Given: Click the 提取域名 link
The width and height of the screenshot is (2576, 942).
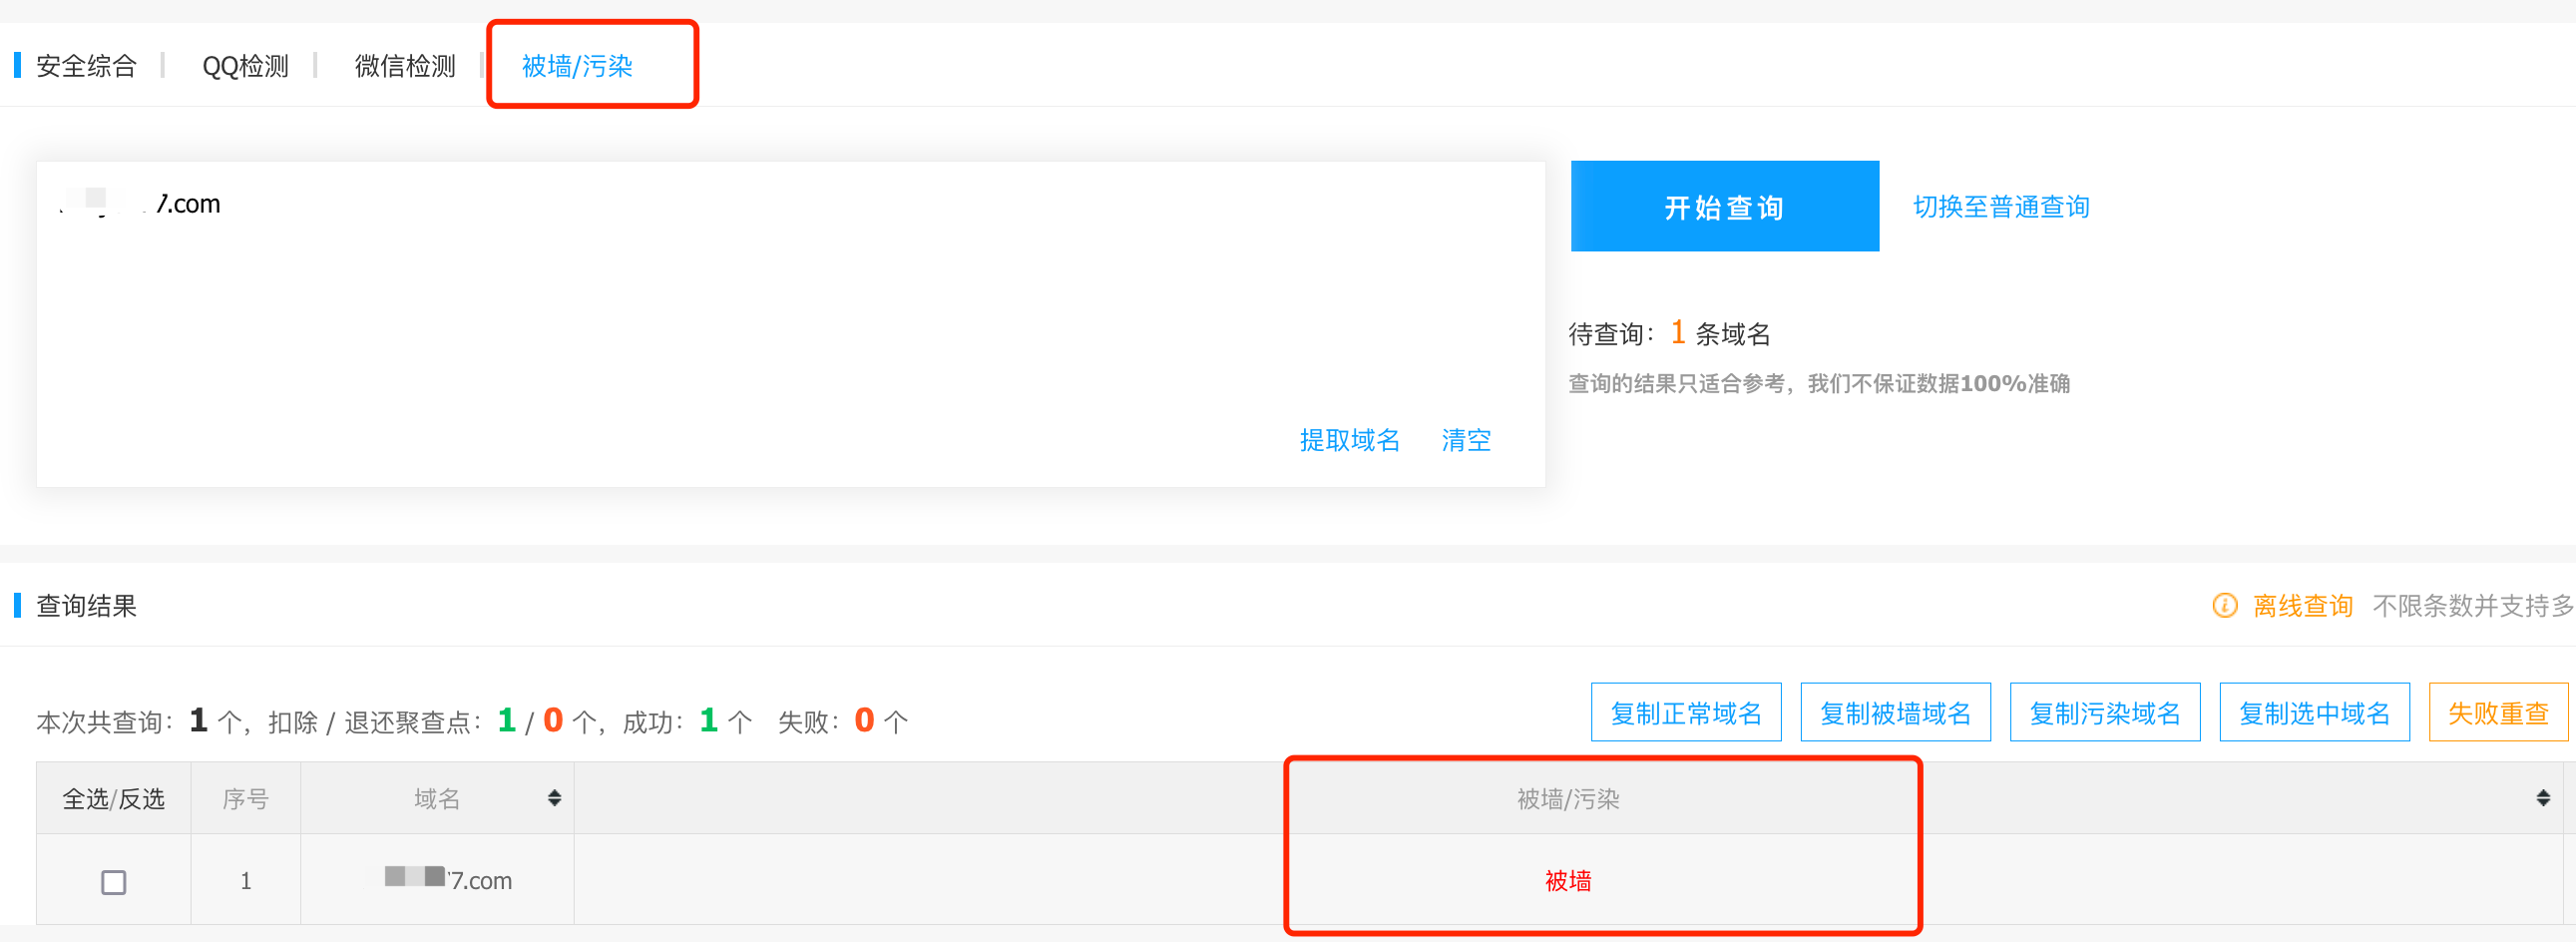Looking at the screenshot, I should [1350, 440].
